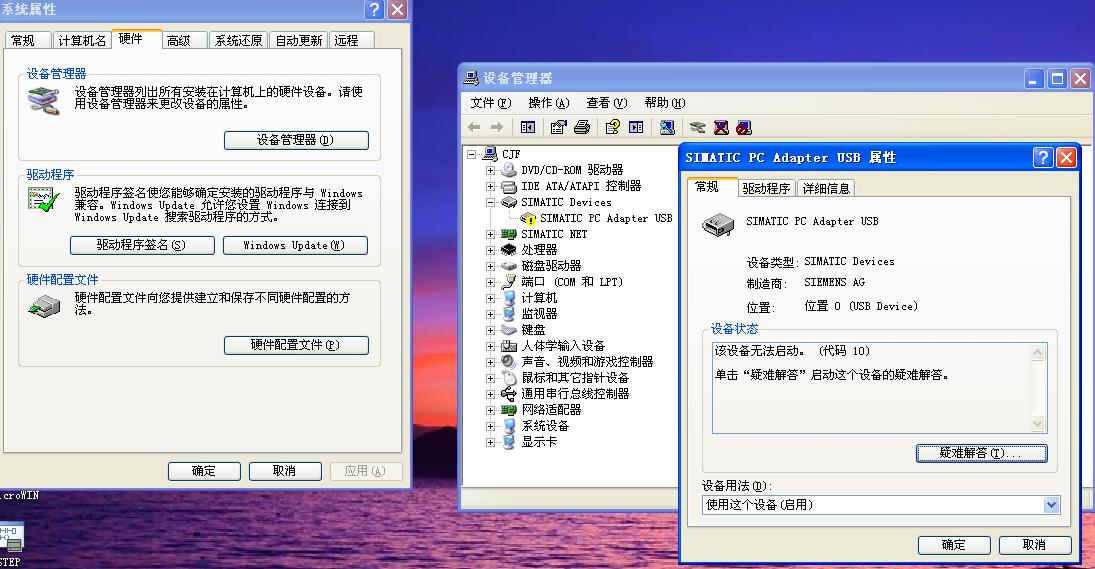The height and width of the screenshot is (569, 1095).
Task: Click the Update driver toolbar icon
Action: point(697,127)
